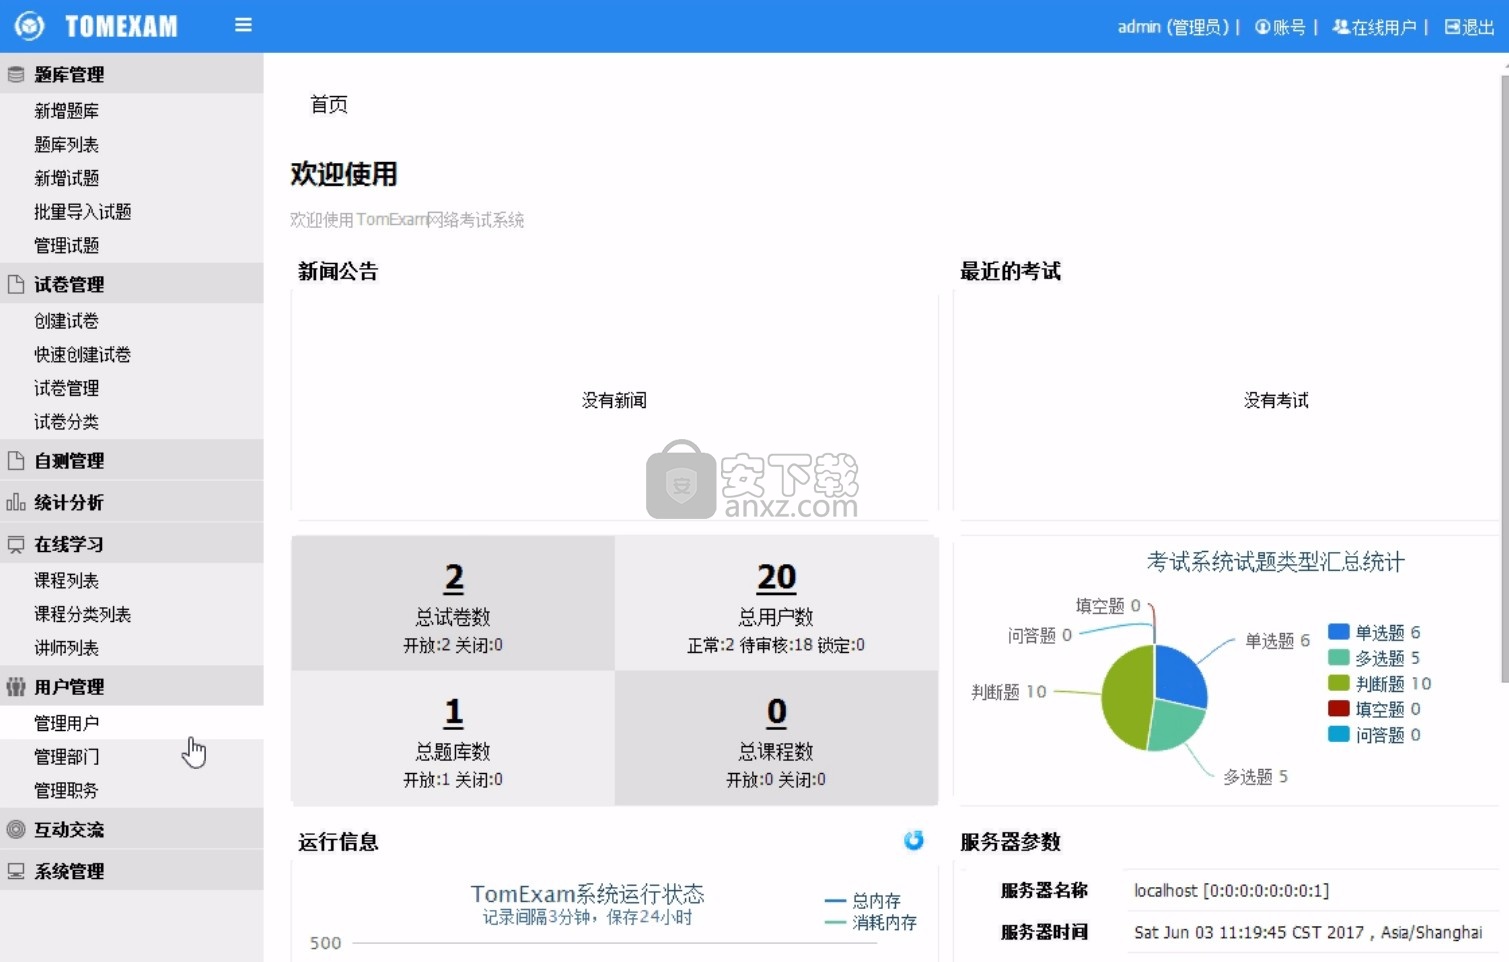
Task: Open 管理职务 in sidebar
Action: pos(66,790)
